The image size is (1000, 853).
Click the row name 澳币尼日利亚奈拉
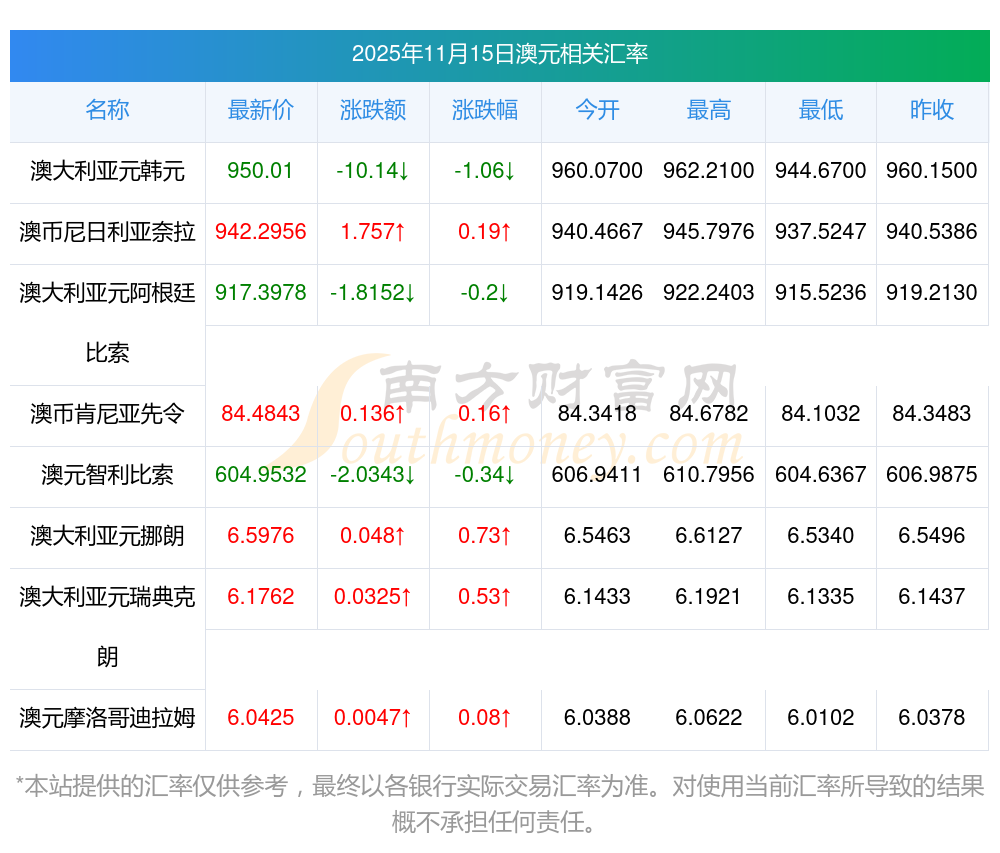click(107, 232)
